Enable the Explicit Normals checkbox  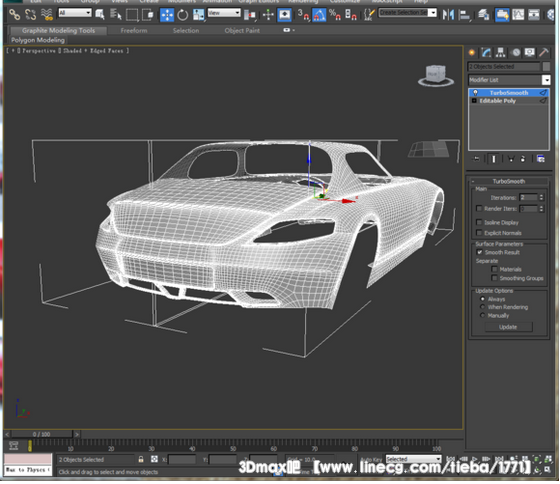[x=479, y=233]
